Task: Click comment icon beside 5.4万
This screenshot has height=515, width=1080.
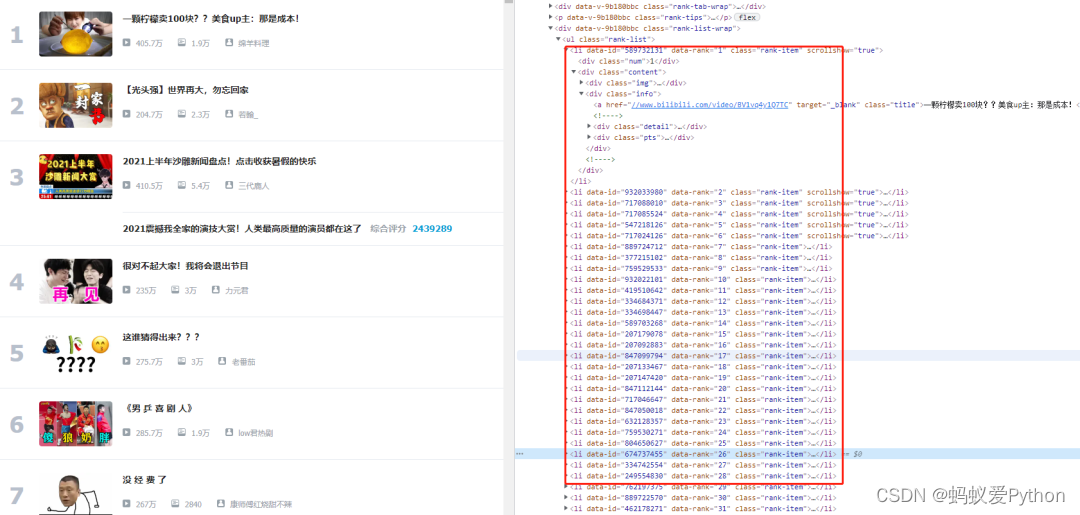Action: point(182,185)
